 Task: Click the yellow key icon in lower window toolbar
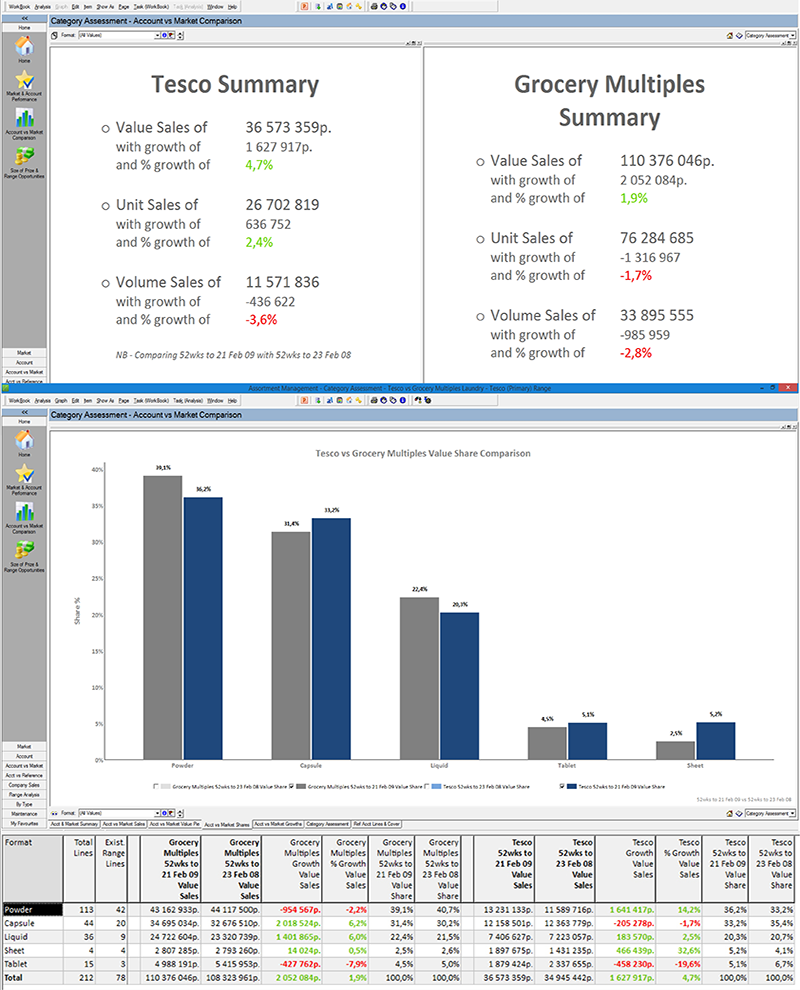pyautogui.click(x=359, y=400)
